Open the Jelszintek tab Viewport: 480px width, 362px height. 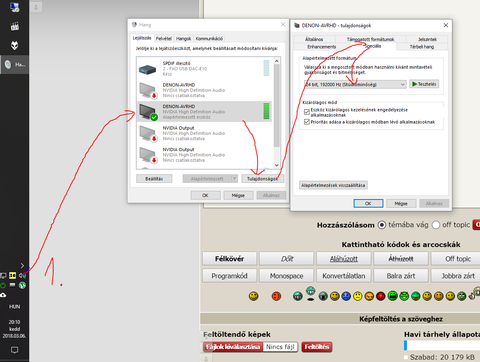tap(427, 39)
